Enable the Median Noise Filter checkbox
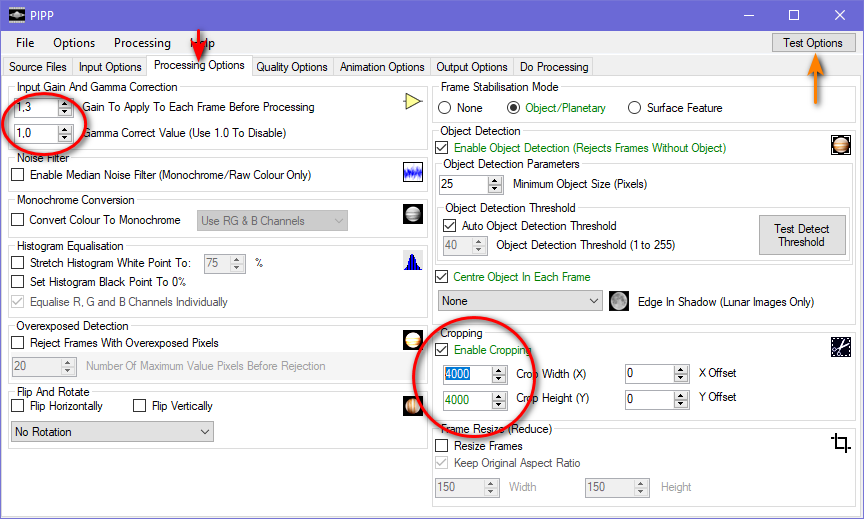 [x=18, y=174]
